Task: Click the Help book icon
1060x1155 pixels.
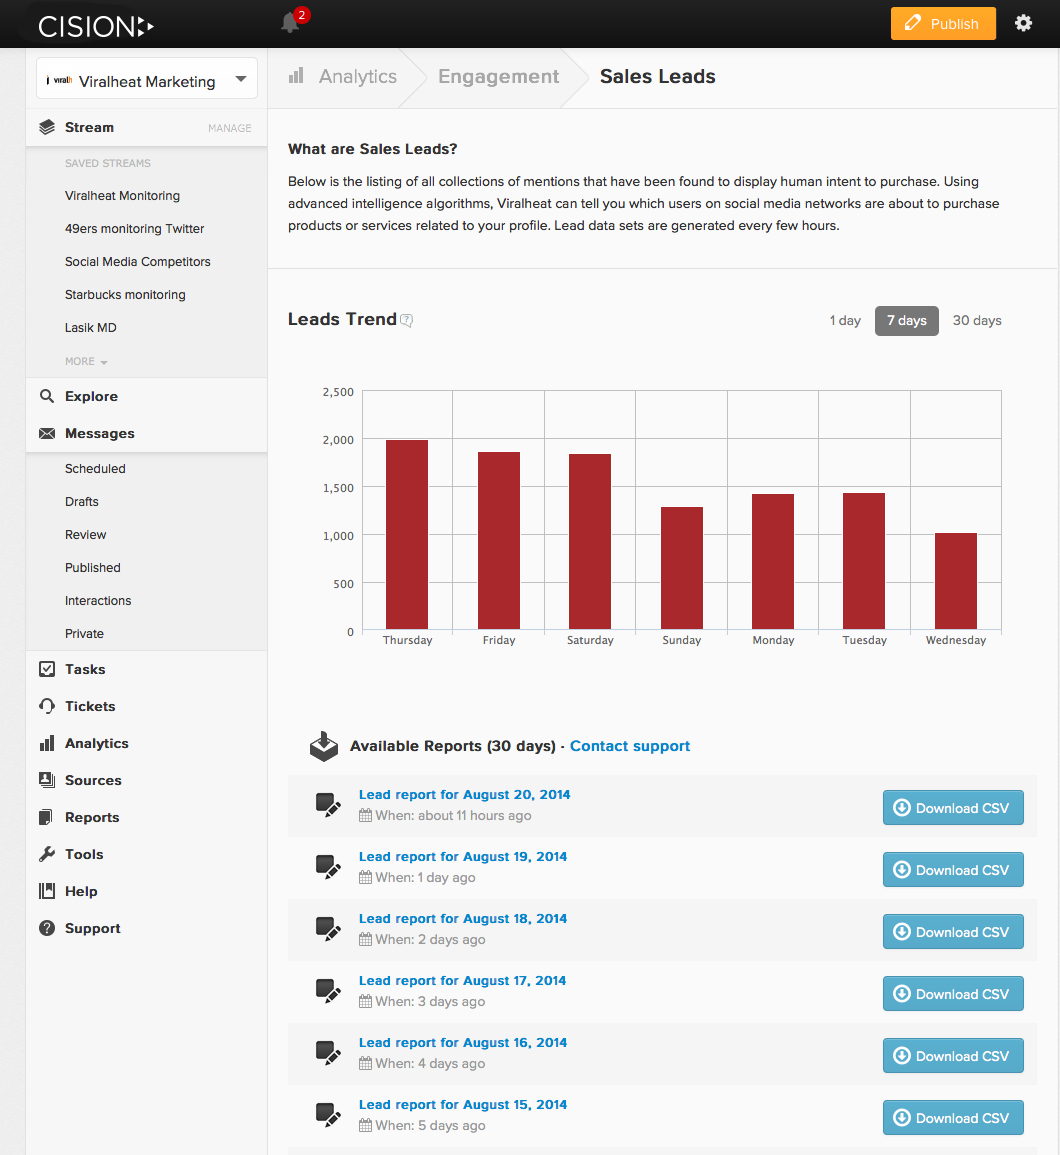Action: pos(47,891)
